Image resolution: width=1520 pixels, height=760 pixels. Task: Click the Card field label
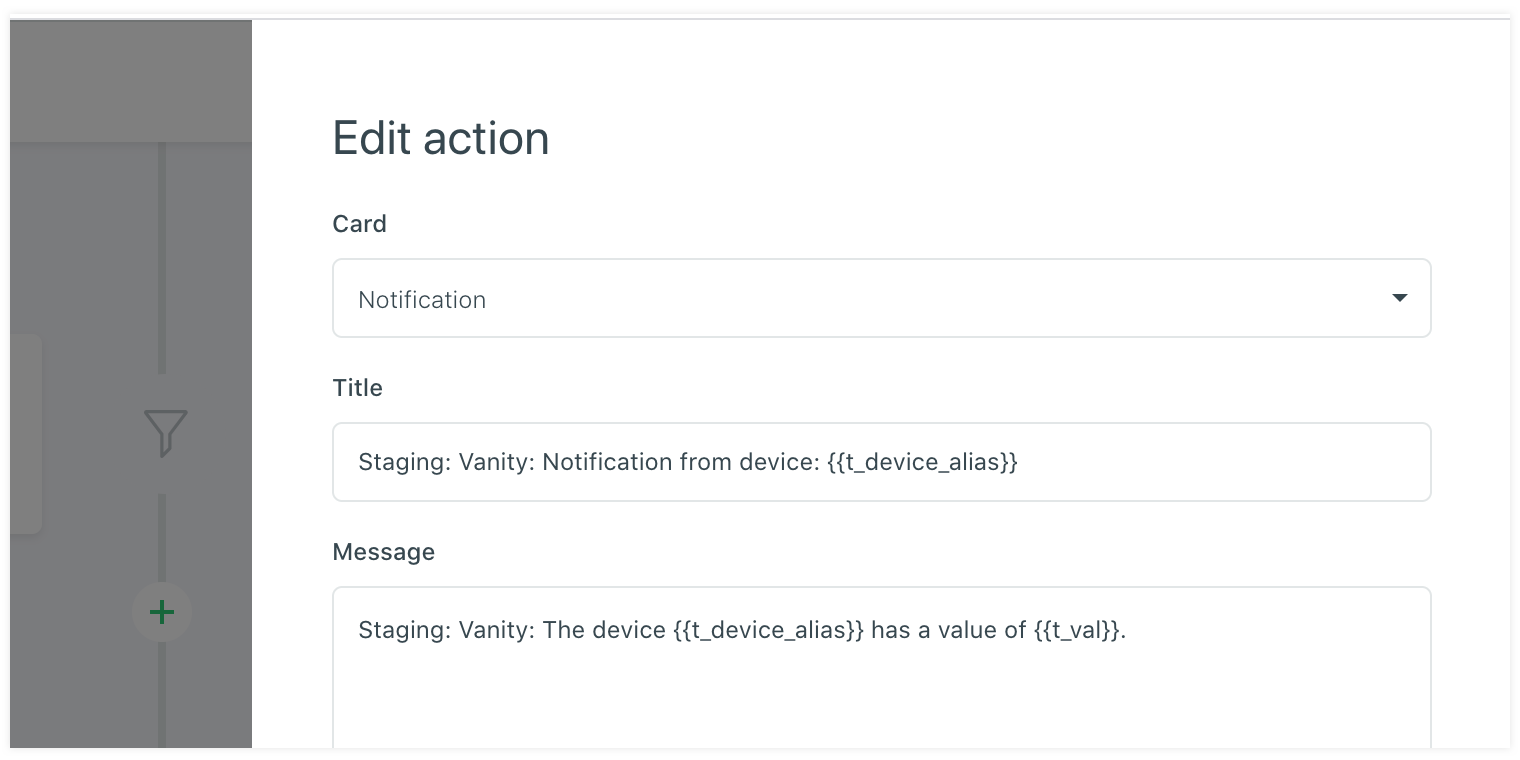359,224
